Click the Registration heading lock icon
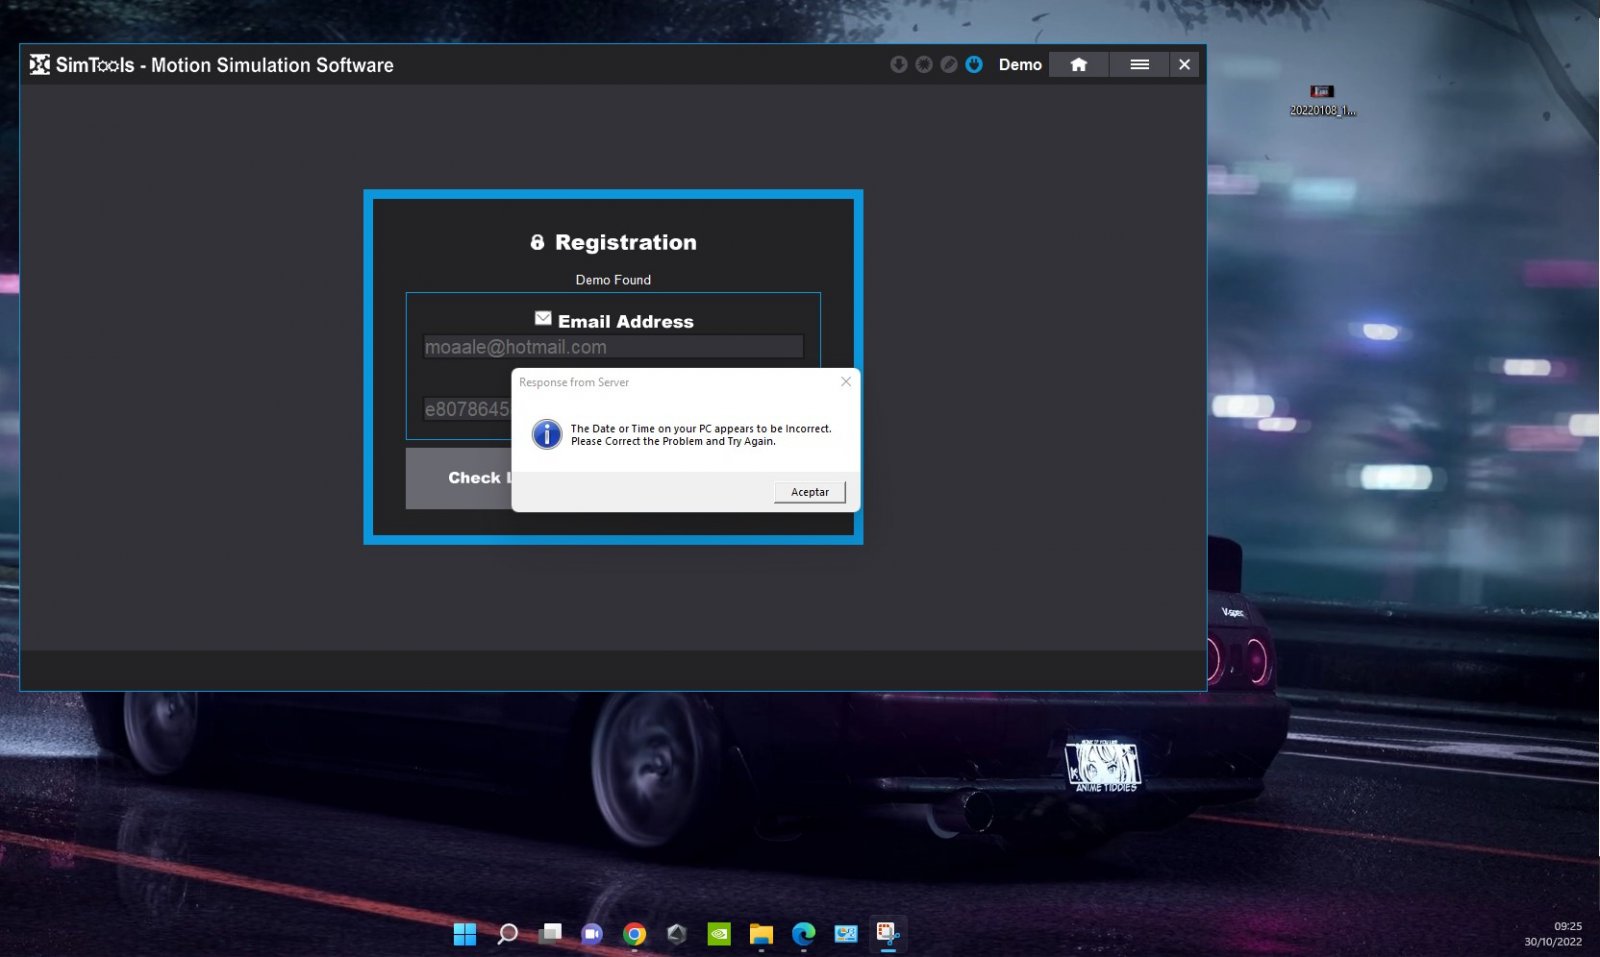Image resolution: width=1600 pixels, height=957 pixels. (x=538, y=242)
